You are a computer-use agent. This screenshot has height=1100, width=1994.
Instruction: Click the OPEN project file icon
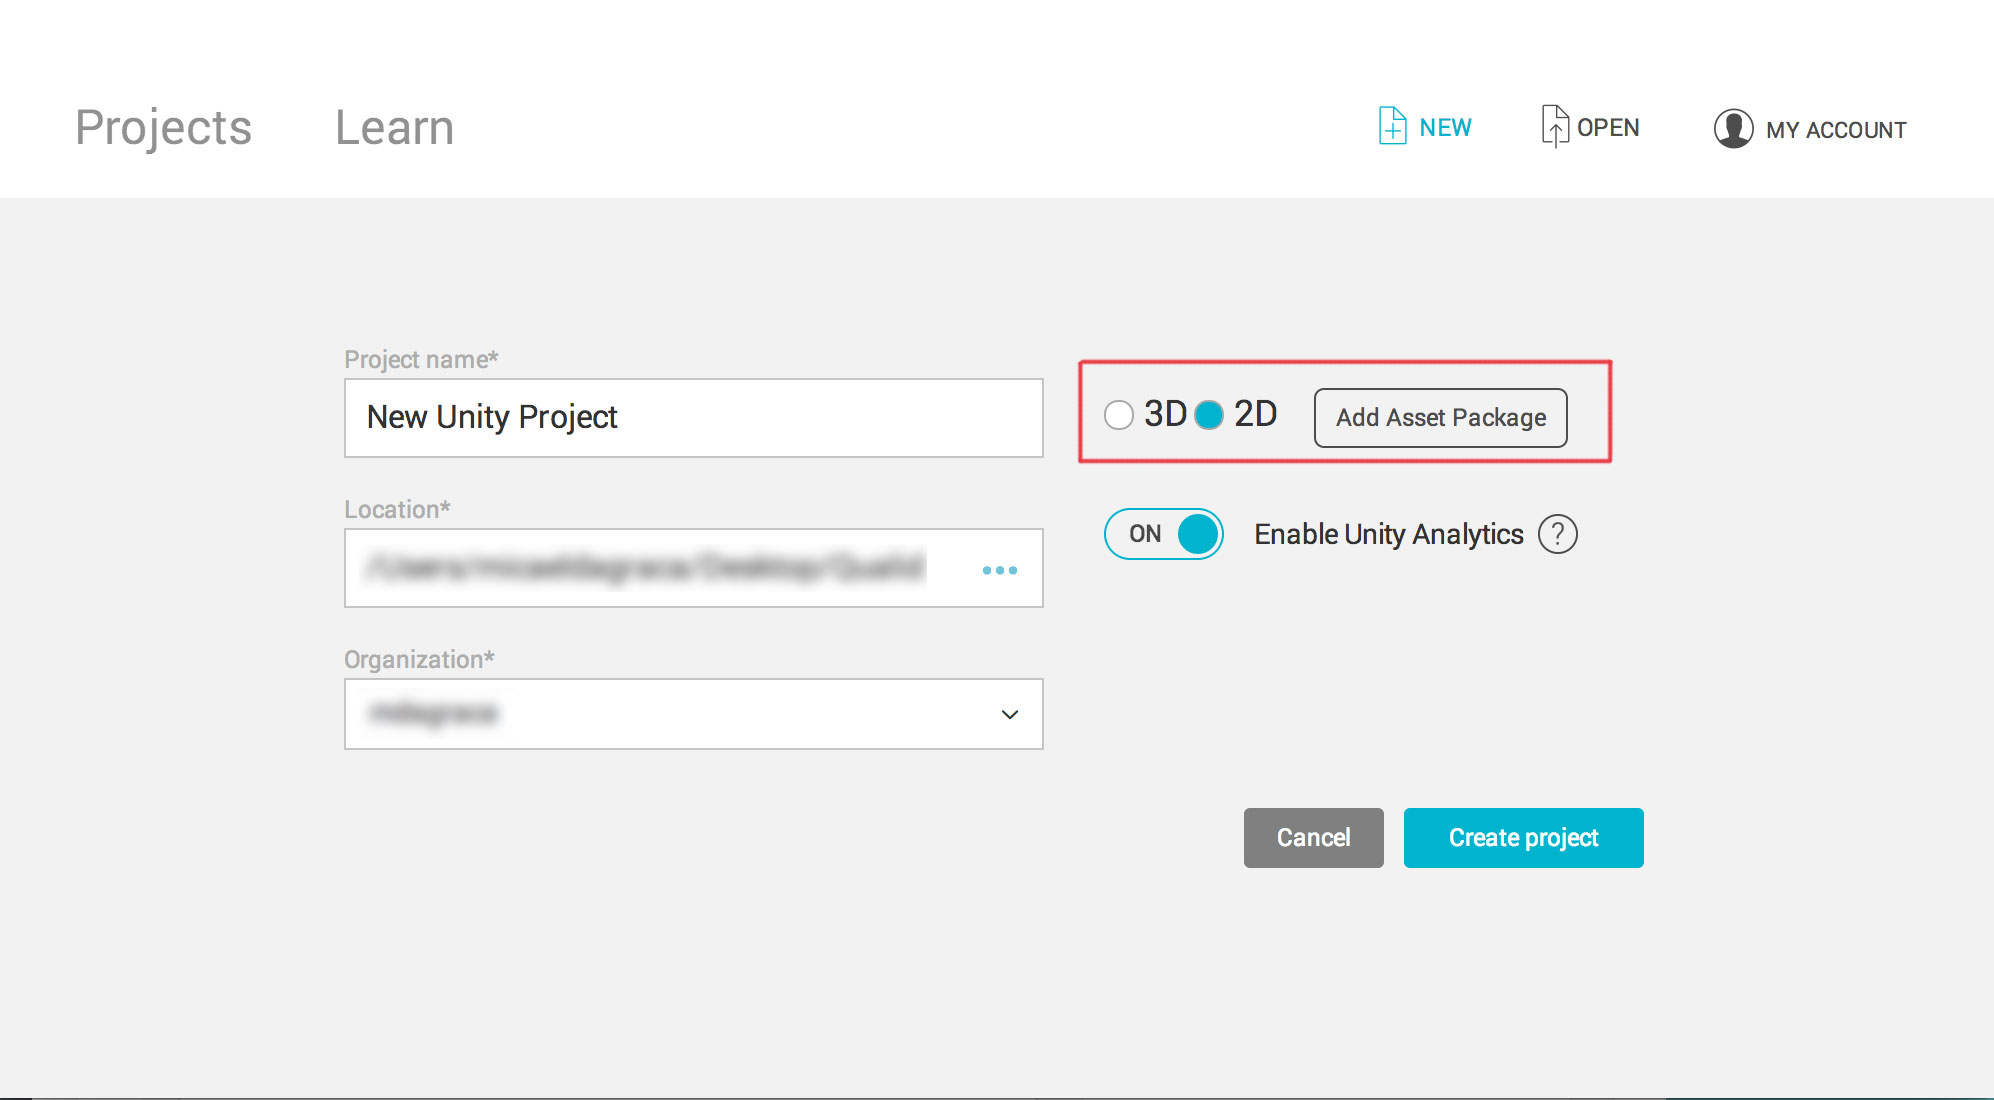tap(1555, 126)
